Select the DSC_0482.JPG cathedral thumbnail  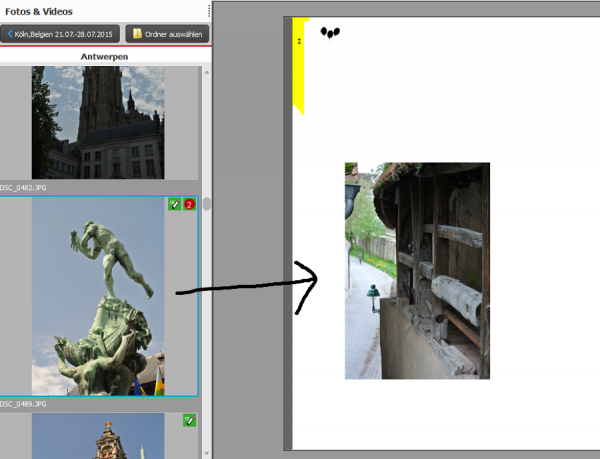[98, 122]
